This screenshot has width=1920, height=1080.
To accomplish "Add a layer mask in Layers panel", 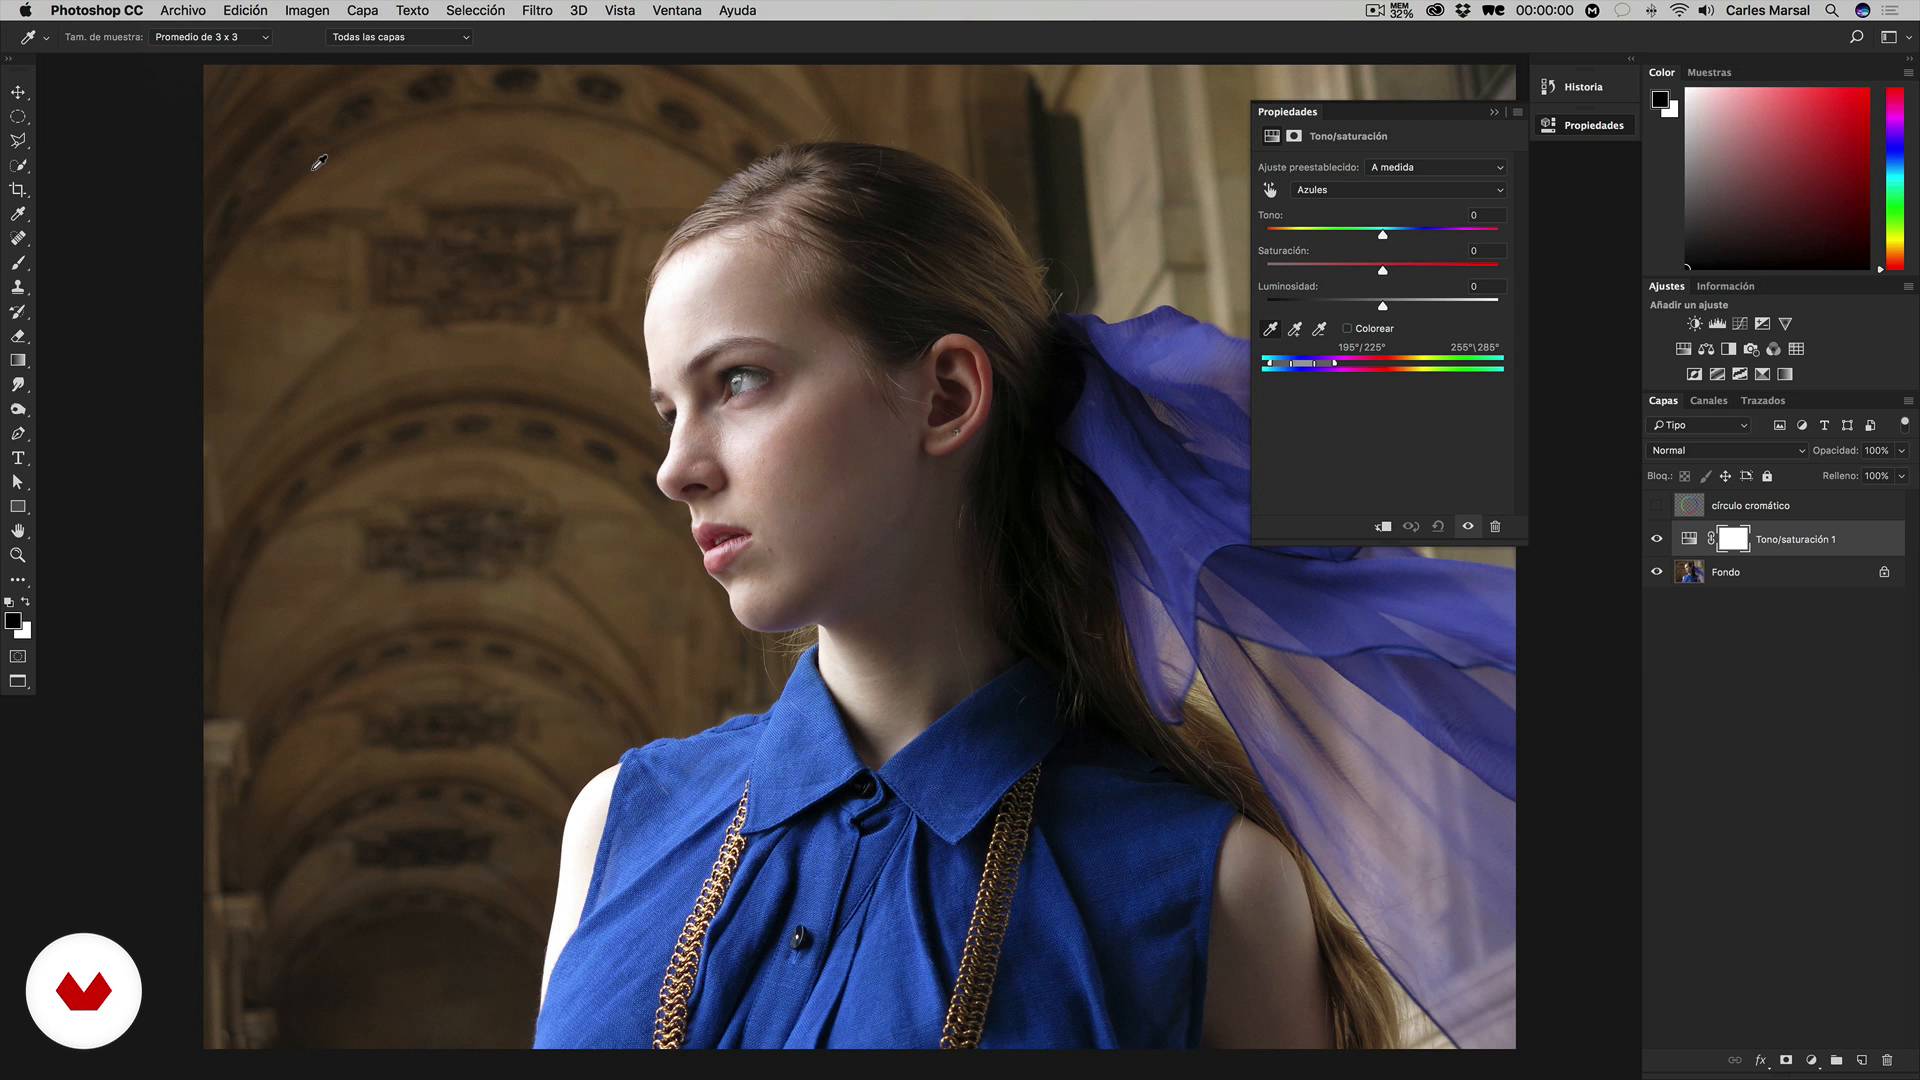I will [x=1786, y=1060].
